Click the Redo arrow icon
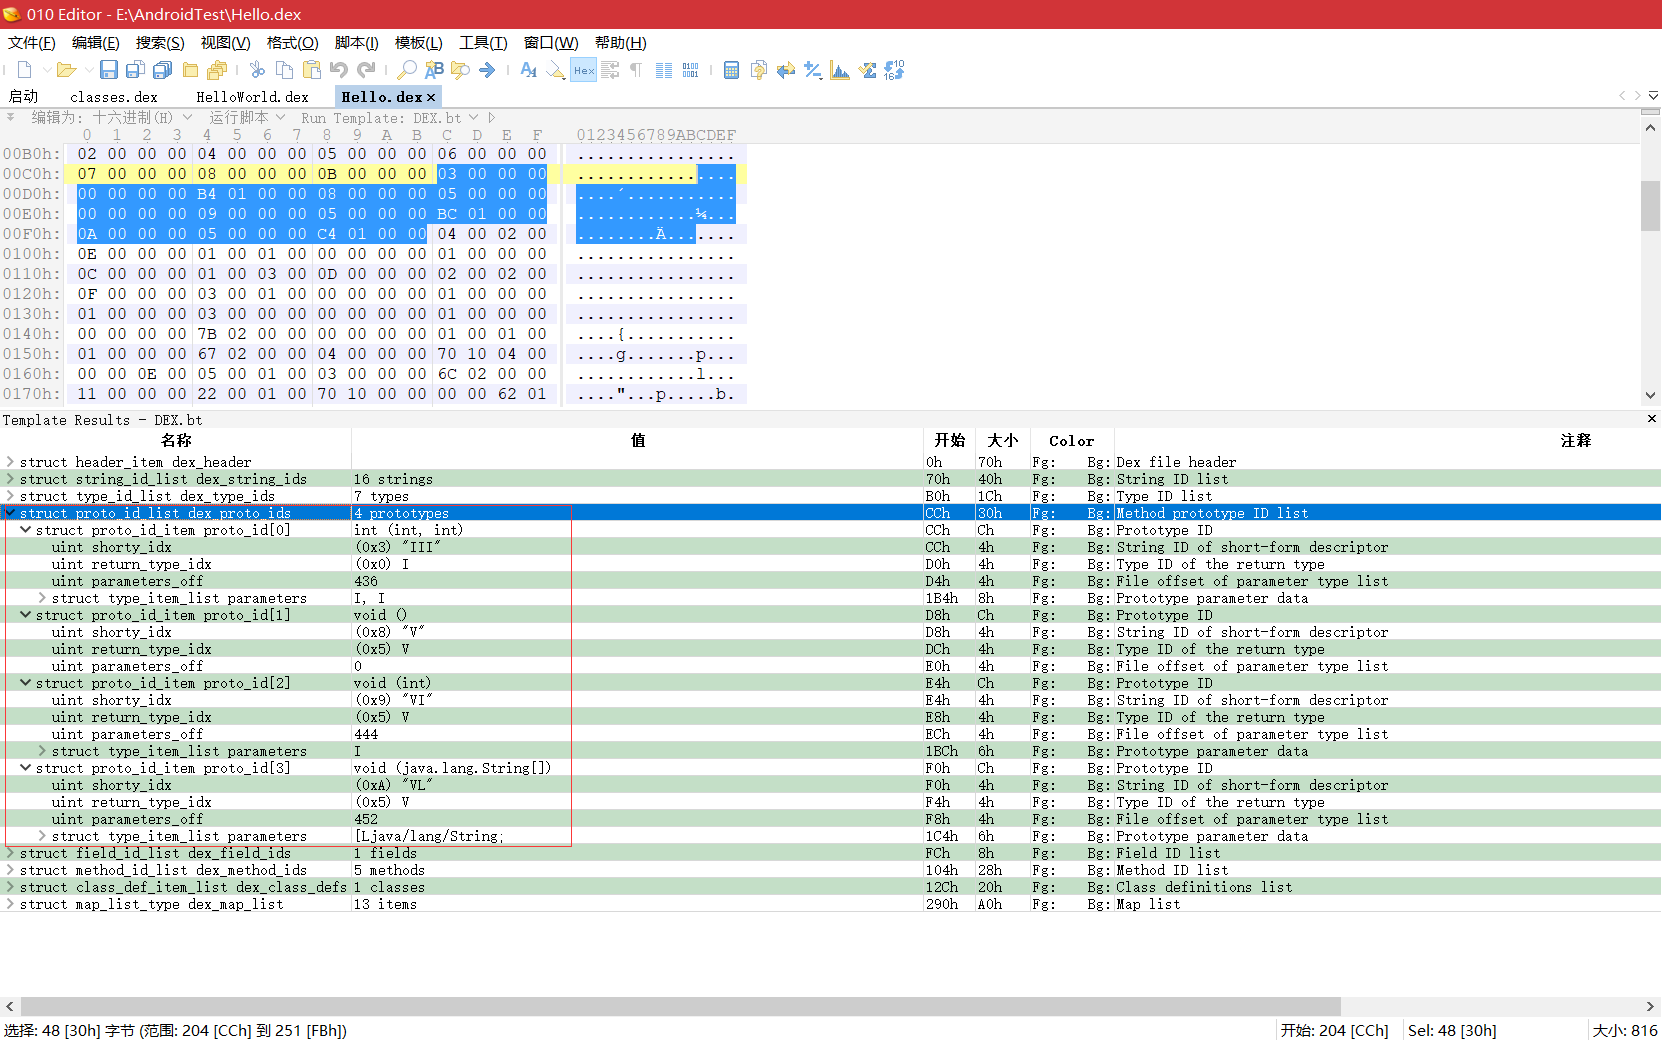 tap(366, 70)
